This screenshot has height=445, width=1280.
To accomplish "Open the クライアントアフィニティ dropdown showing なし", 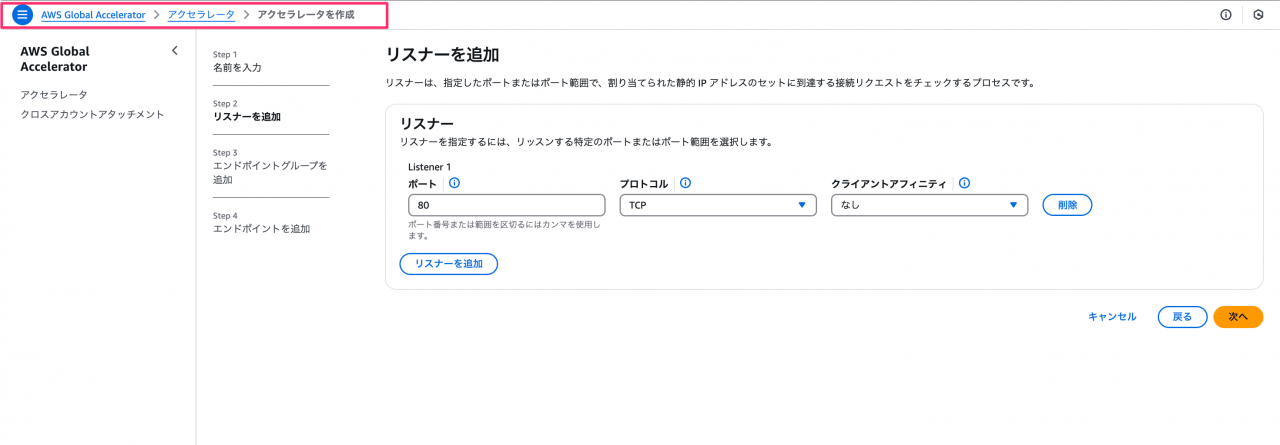I will [x=929, y=205].
